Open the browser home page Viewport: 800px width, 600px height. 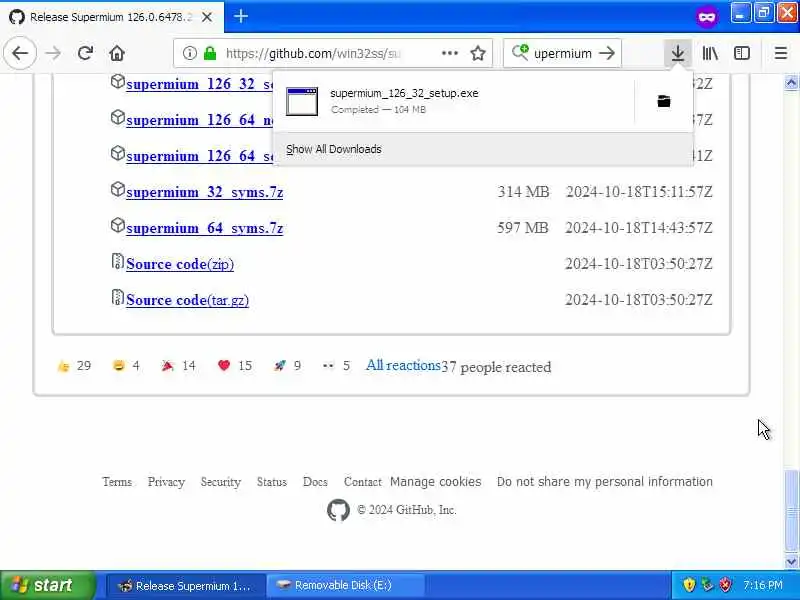click(x=117, y=53)
